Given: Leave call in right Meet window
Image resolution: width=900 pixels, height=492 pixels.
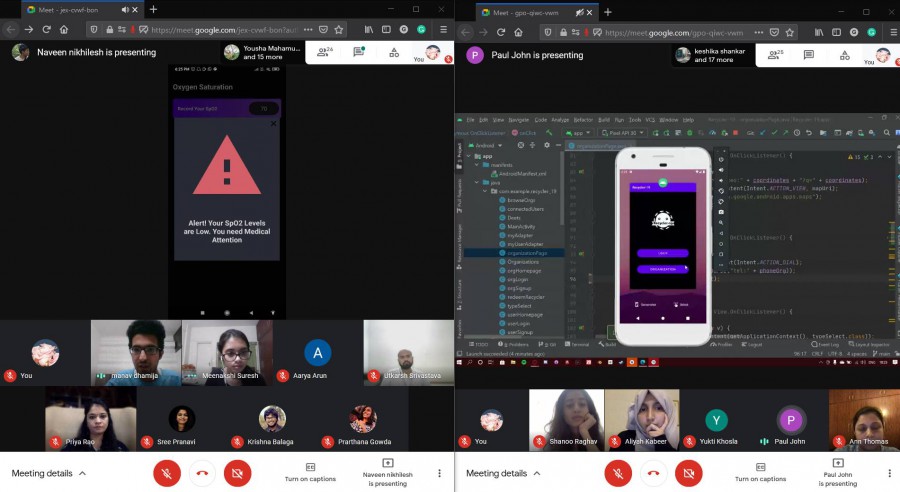Looking at the screenshot, I should [x=653, y=473].
